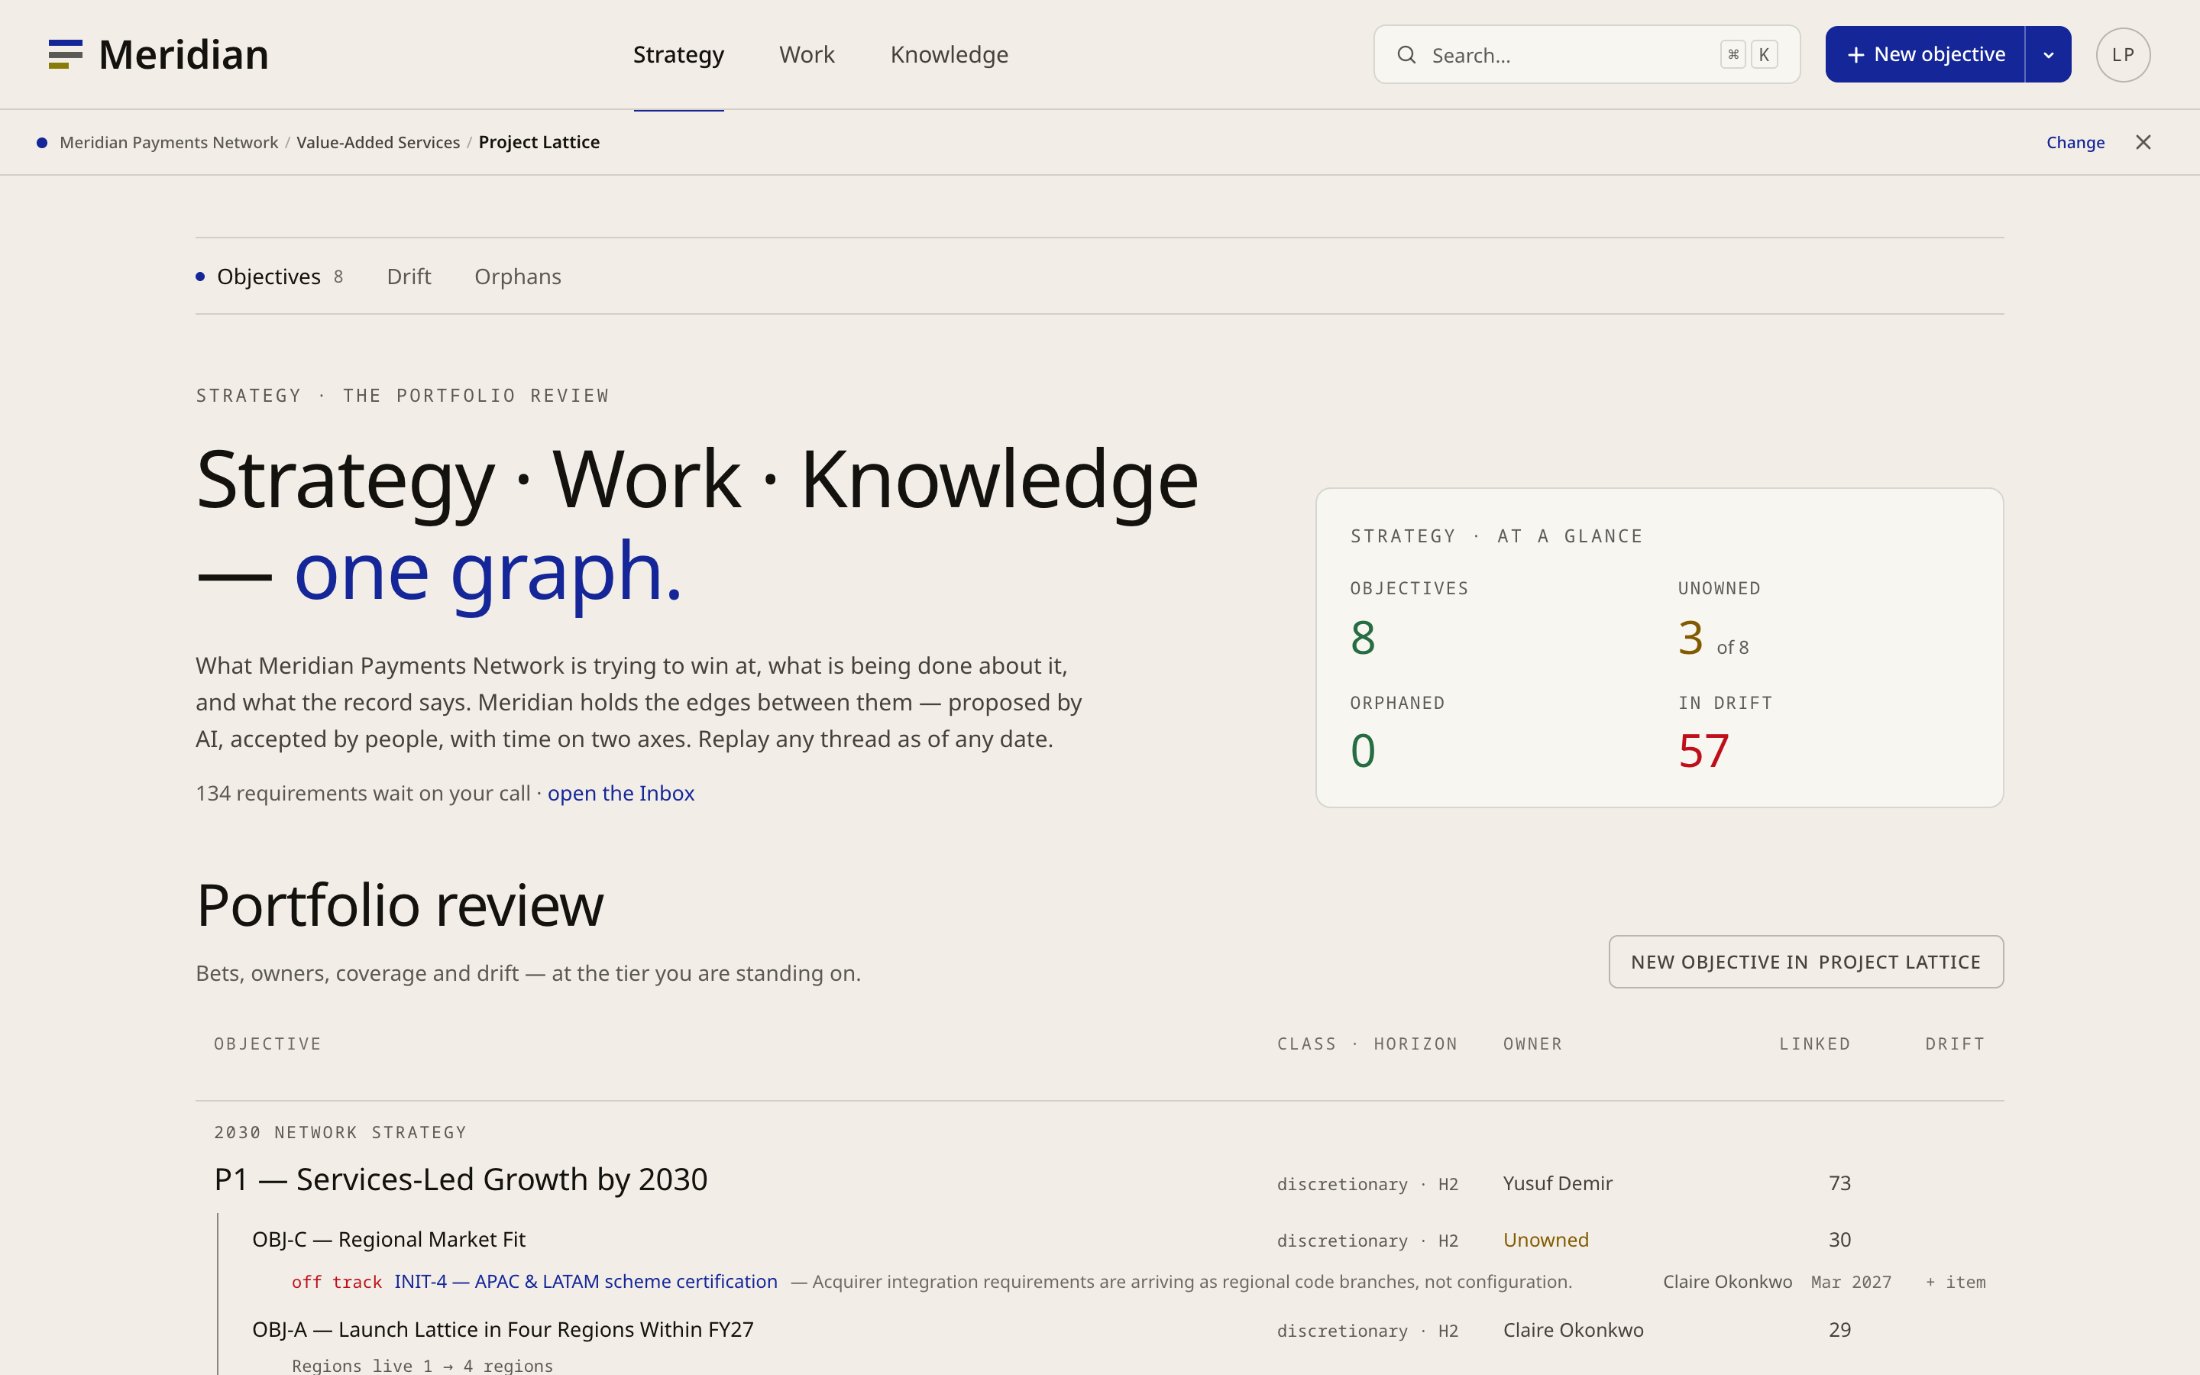Dismiss the breadcrumb bar with X
This screenshot has height=1375, width=2200.
point(2143,142)
